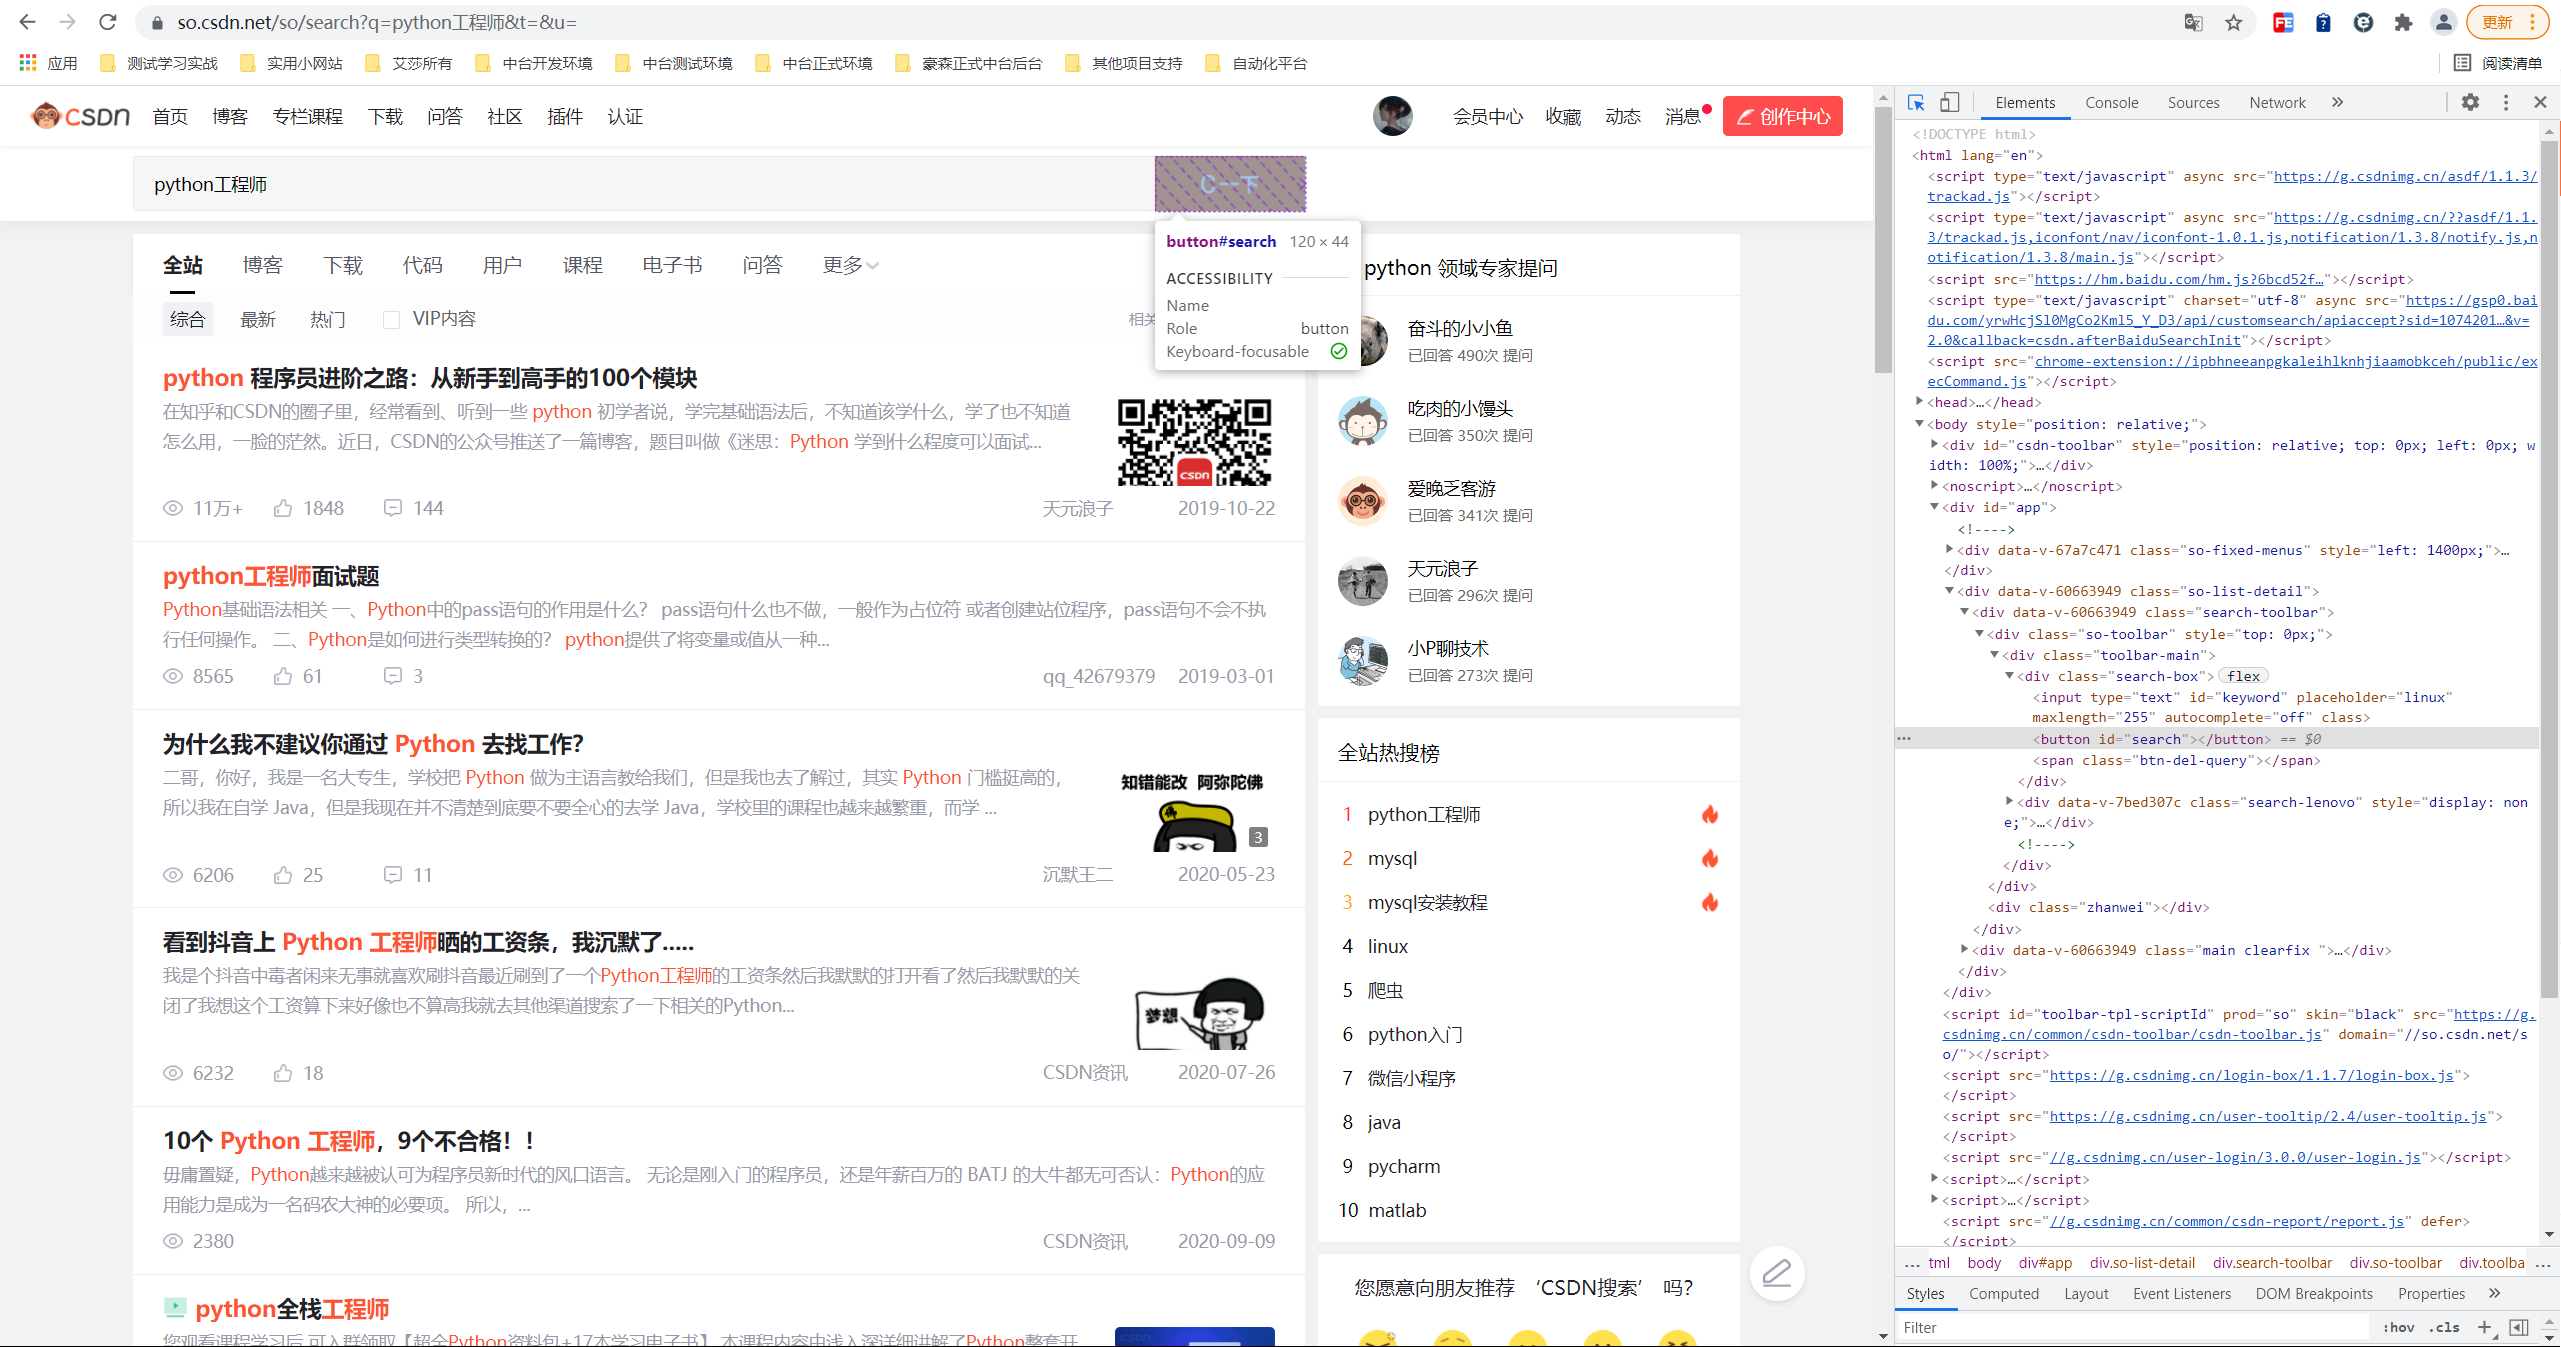
Task: Toggle the device emulation toolbar in DevTools
Action: (x=1950, y=101)
